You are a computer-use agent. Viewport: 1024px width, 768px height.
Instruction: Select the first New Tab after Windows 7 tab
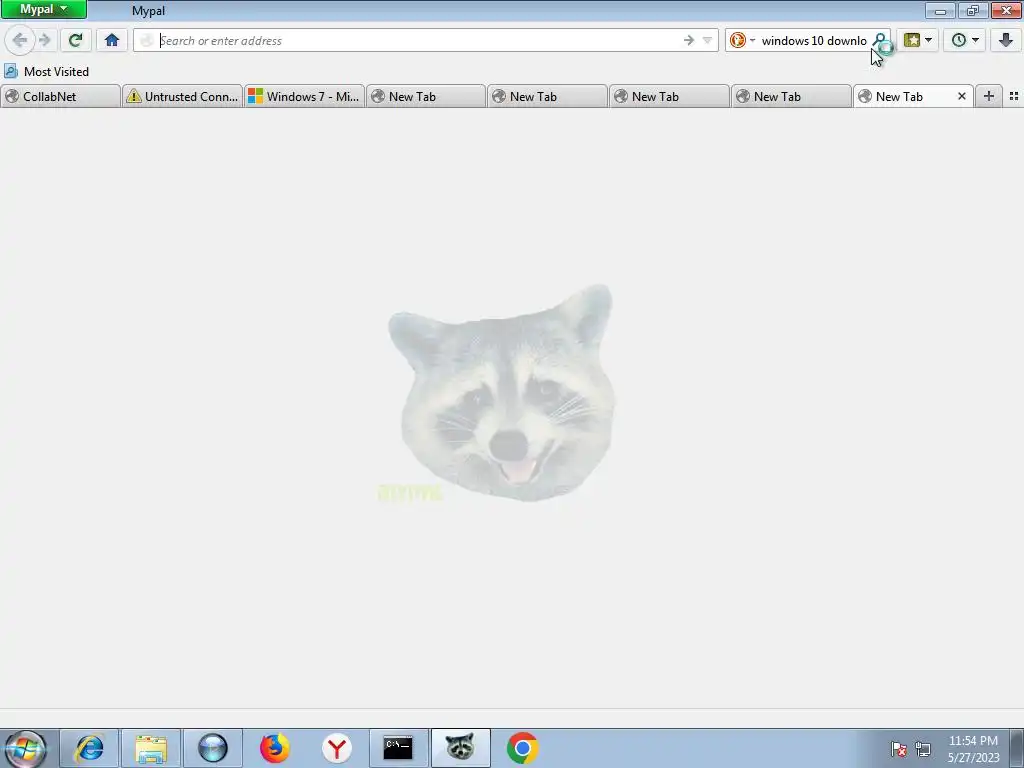(x=426, y=97)
